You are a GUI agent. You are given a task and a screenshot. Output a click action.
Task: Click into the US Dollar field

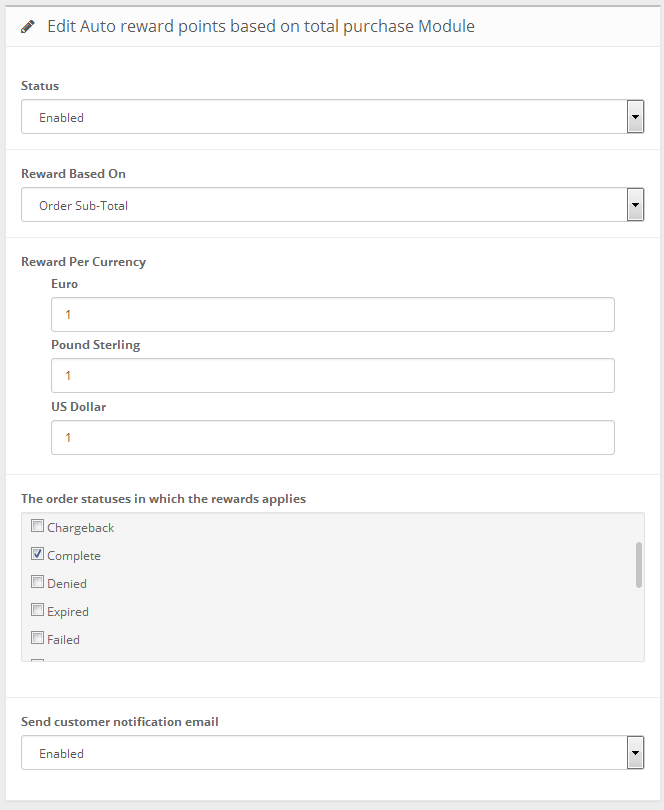click(x=332, y=437)
